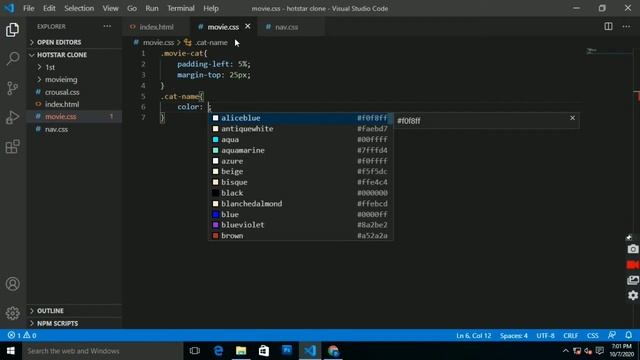The width and height of the screenshot is (640, 360).
Task: Open Task View on the taskbar
Action: tap(195, 351)
